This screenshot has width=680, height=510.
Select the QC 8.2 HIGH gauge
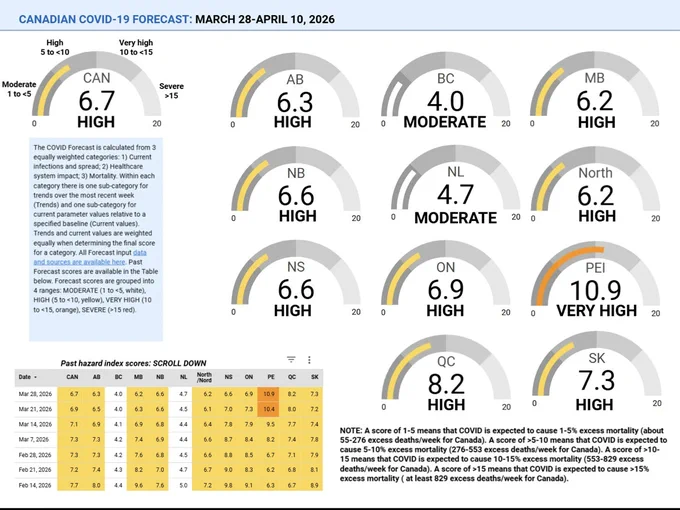coord(446,373)
